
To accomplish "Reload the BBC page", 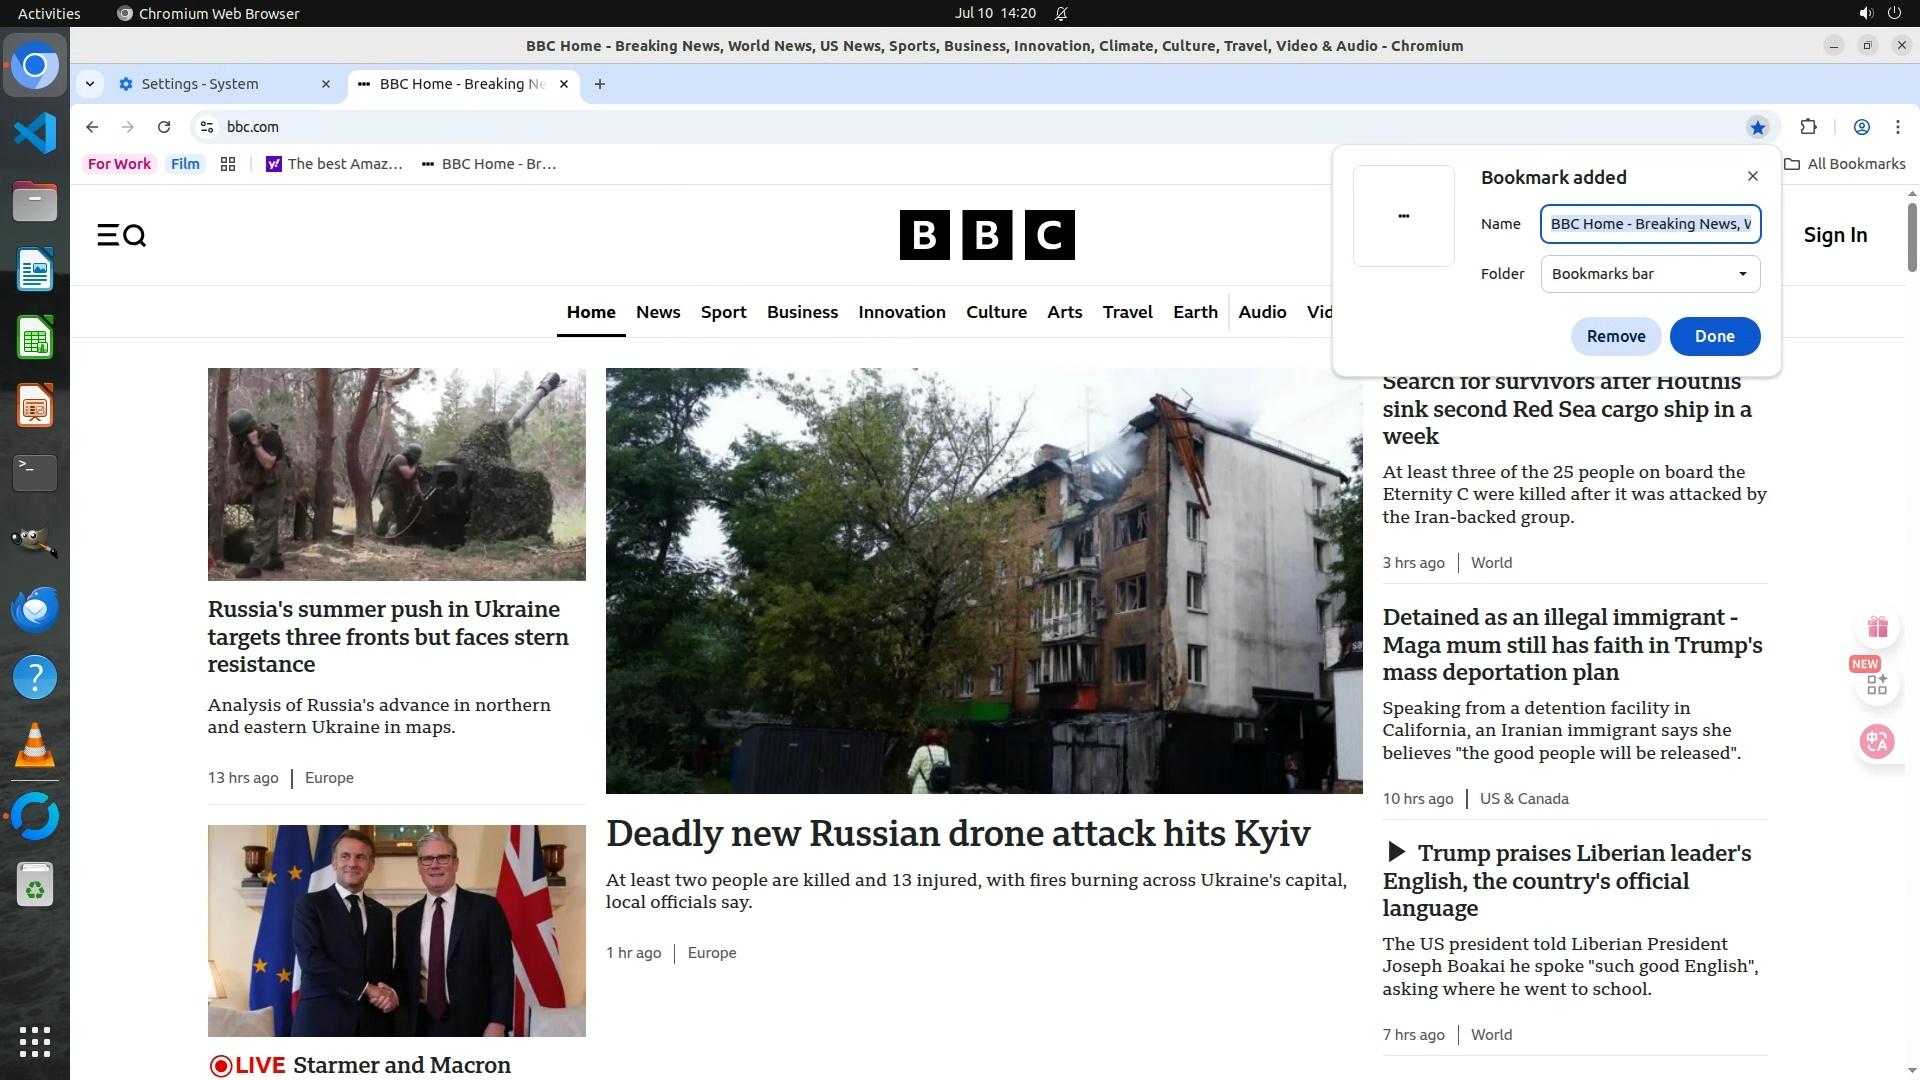I will point(164,127).
